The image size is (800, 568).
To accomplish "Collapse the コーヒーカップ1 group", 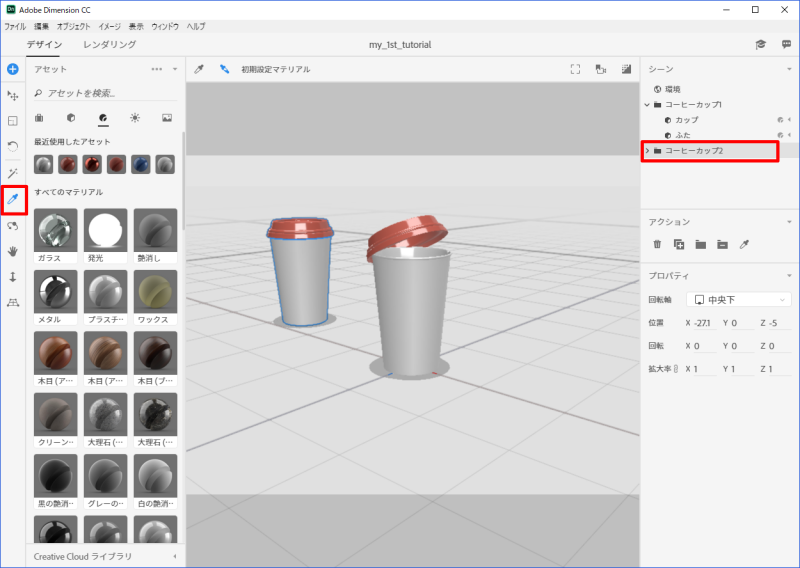I will point(647,104).
